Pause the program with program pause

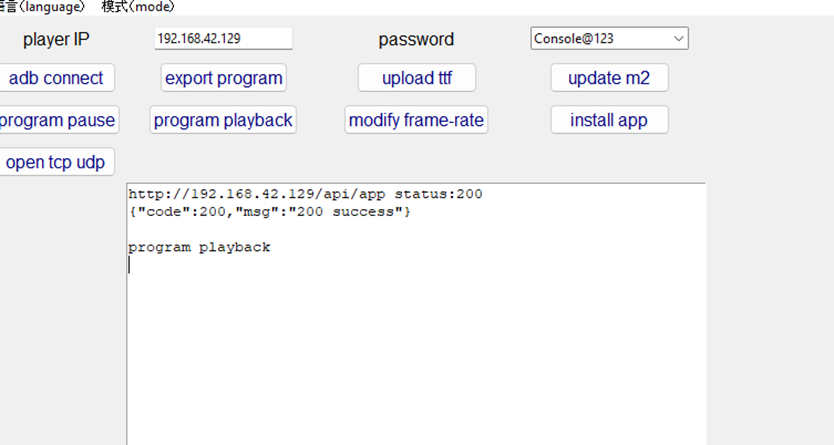pyautogui.click(x=57, y=120)
